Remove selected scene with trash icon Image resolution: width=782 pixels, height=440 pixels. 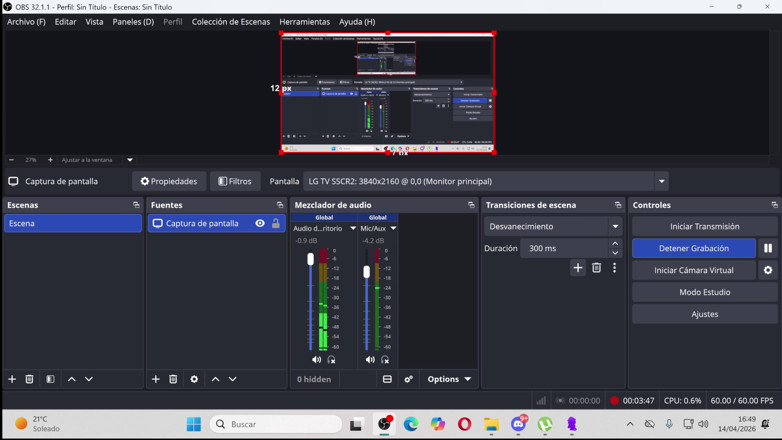(29, 379)
